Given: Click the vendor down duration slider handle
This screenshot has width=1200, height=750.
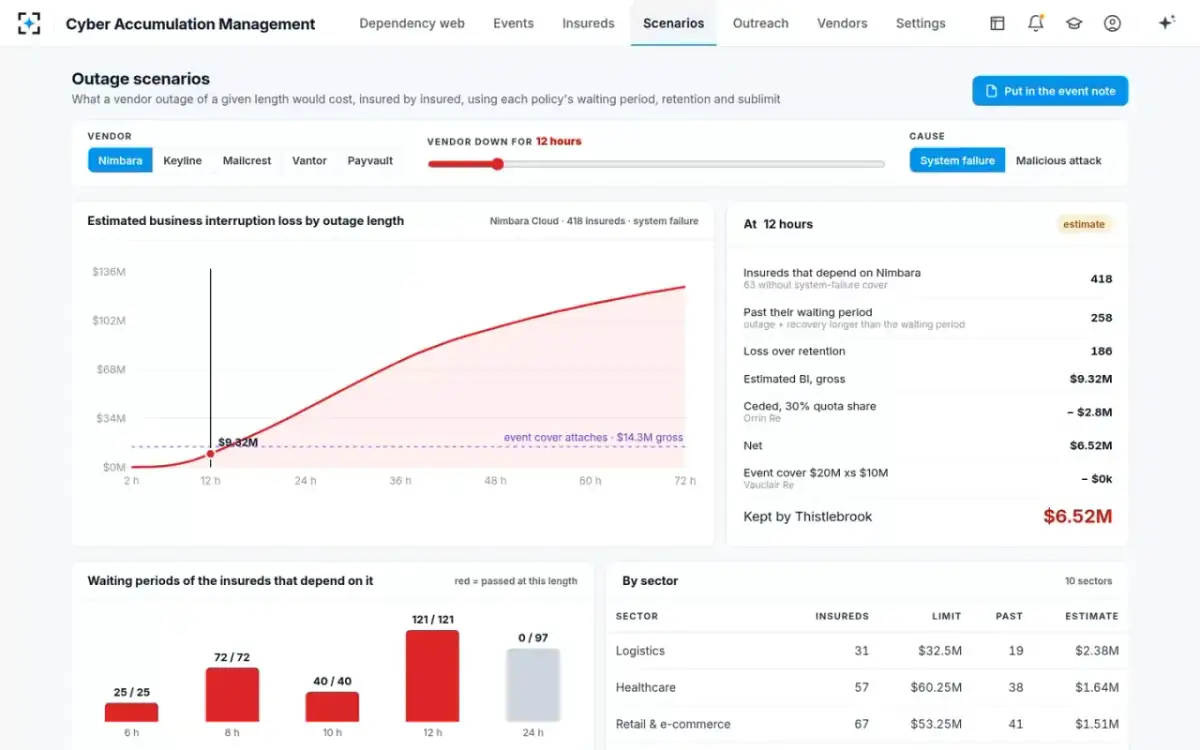Looking at the screenshot, I should 497,164.
